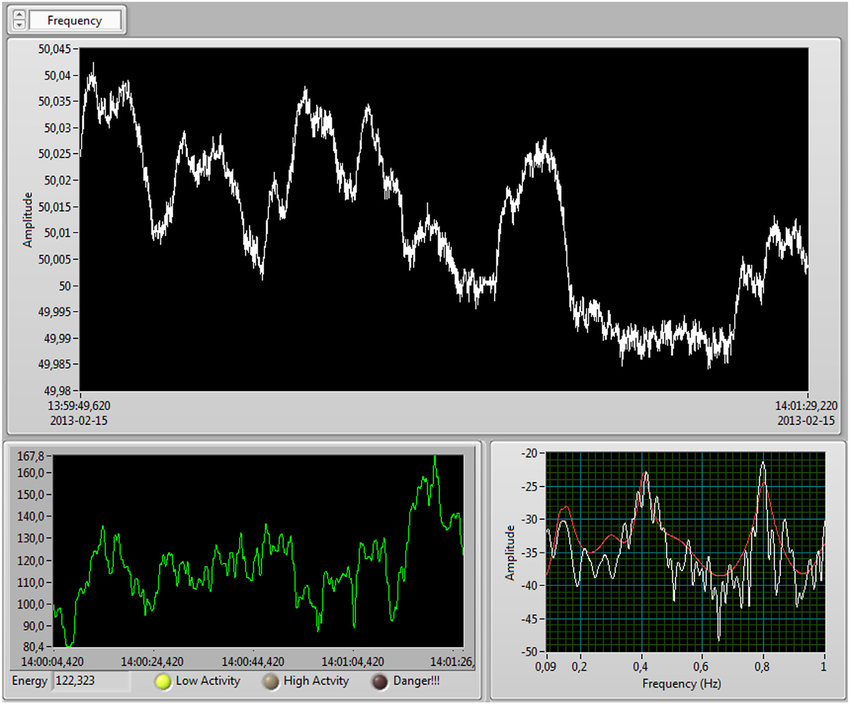Click the up arrow of the Frequency selector
Screen dimensions: 850x704
point(20,16)
